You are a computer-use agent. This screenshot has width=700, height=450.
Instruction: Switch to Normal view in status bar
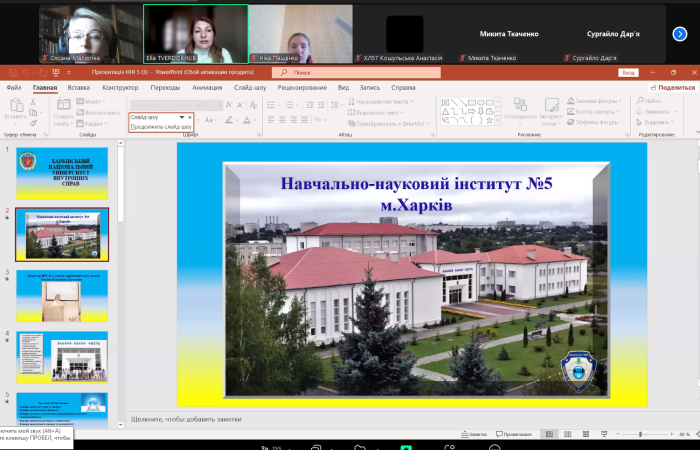[548, 434]
